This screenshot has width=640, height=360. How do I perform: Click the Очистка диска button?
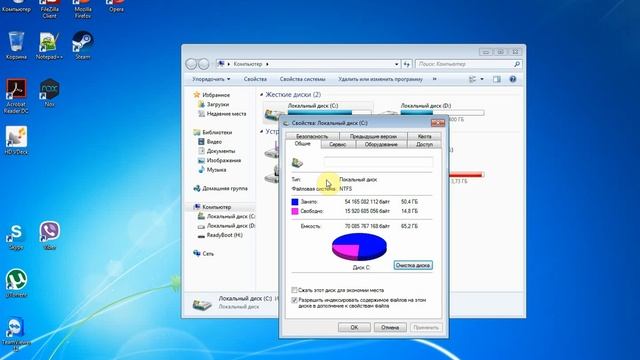click(413, 265)
